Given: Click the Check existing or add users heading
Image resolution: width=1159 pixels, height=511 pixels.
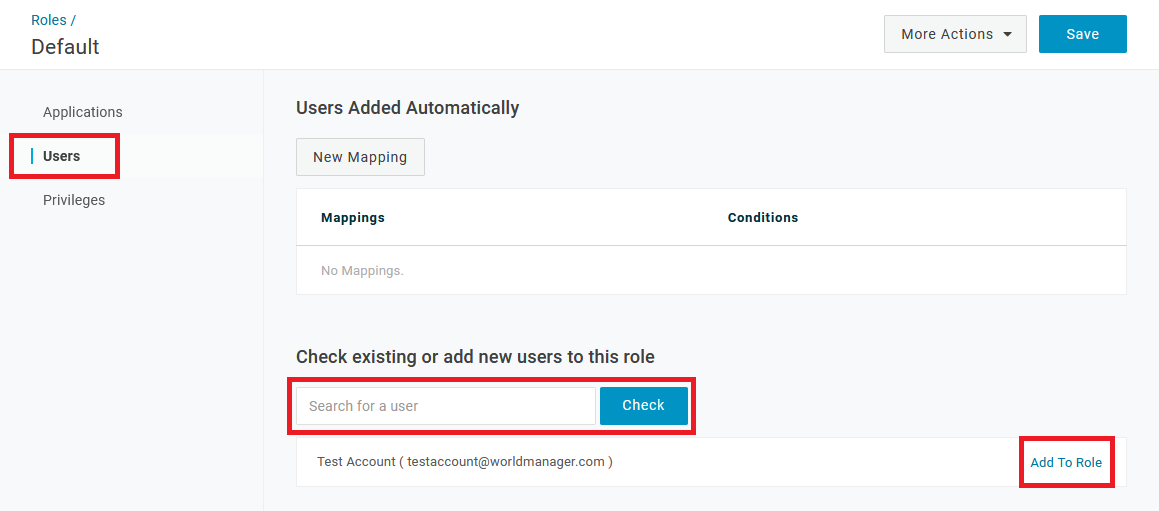Looking at the screenshot, I should point(475,357).
